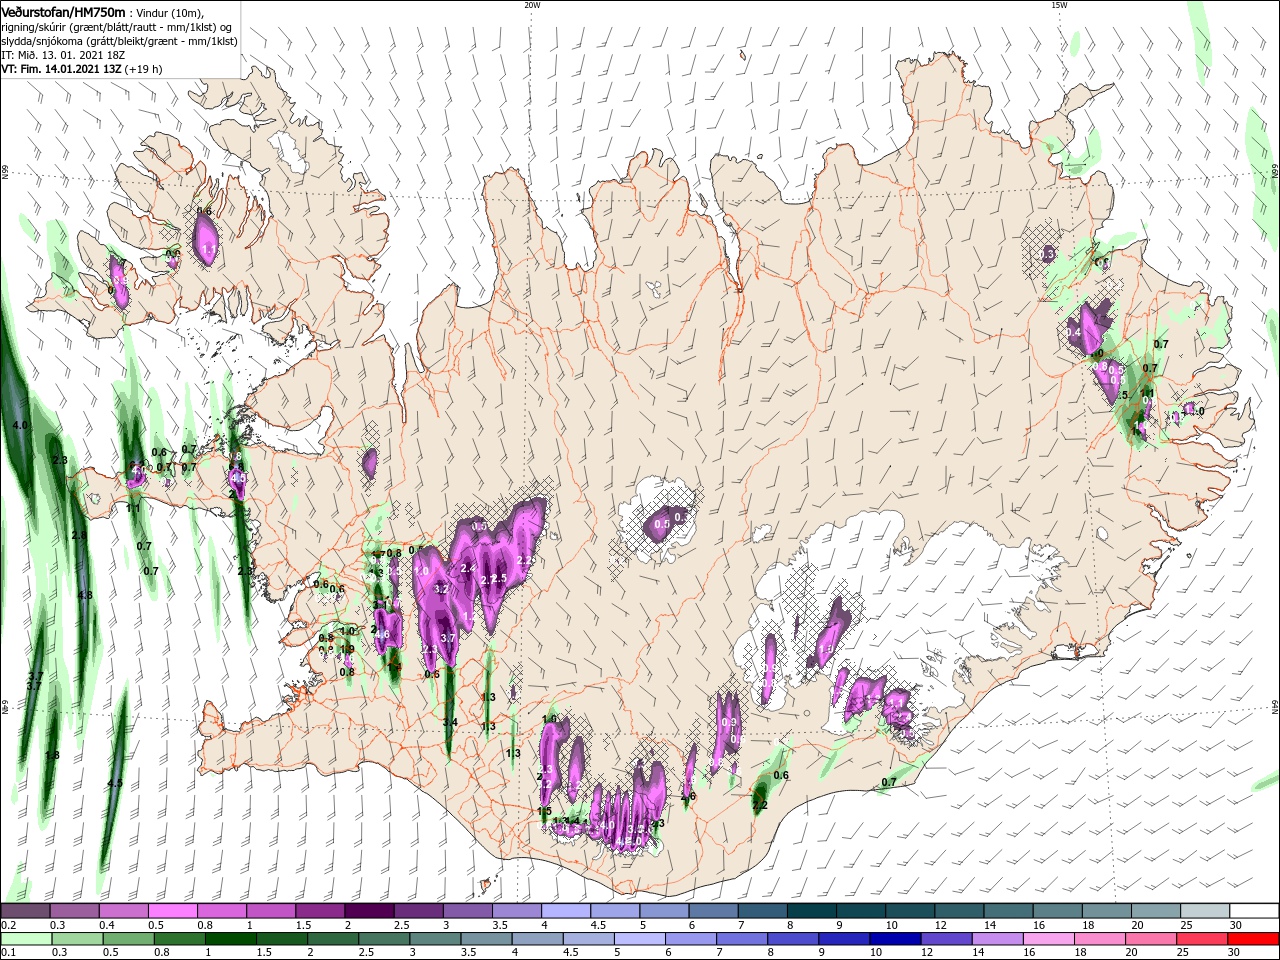Click the 4.0 value off the west coast
The height and width of the screenshot is (960, 1280).
click(x=20, y=426)
